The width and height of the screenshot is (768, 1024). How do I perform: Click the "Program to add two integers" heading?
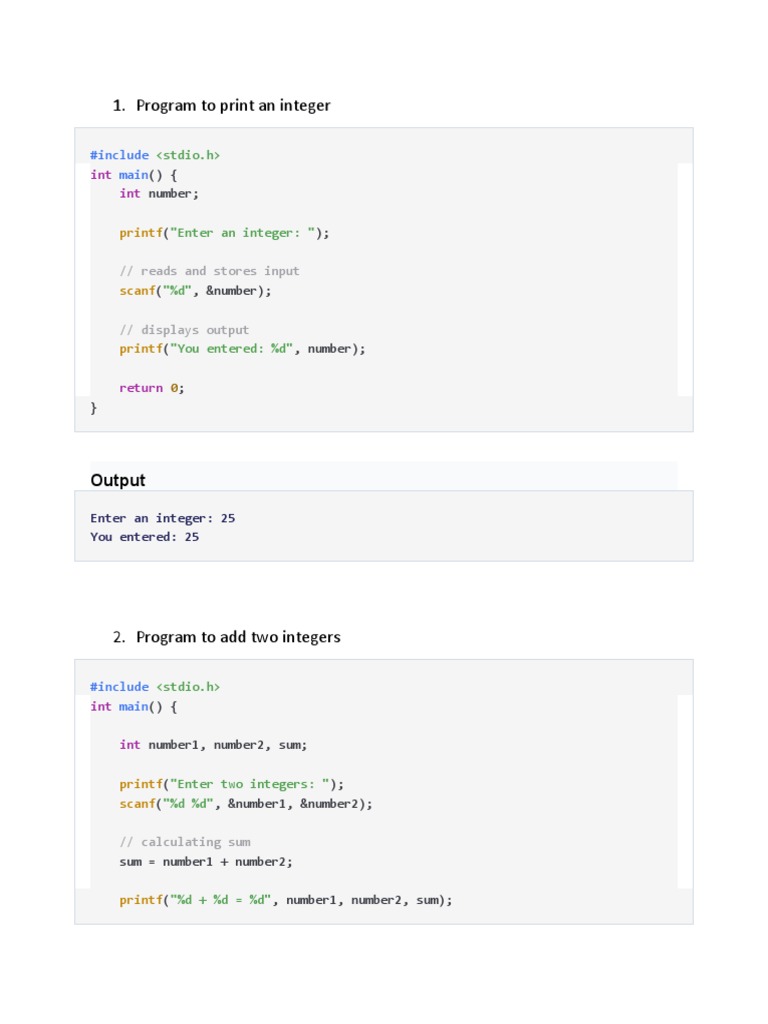[x=238, y=637]
